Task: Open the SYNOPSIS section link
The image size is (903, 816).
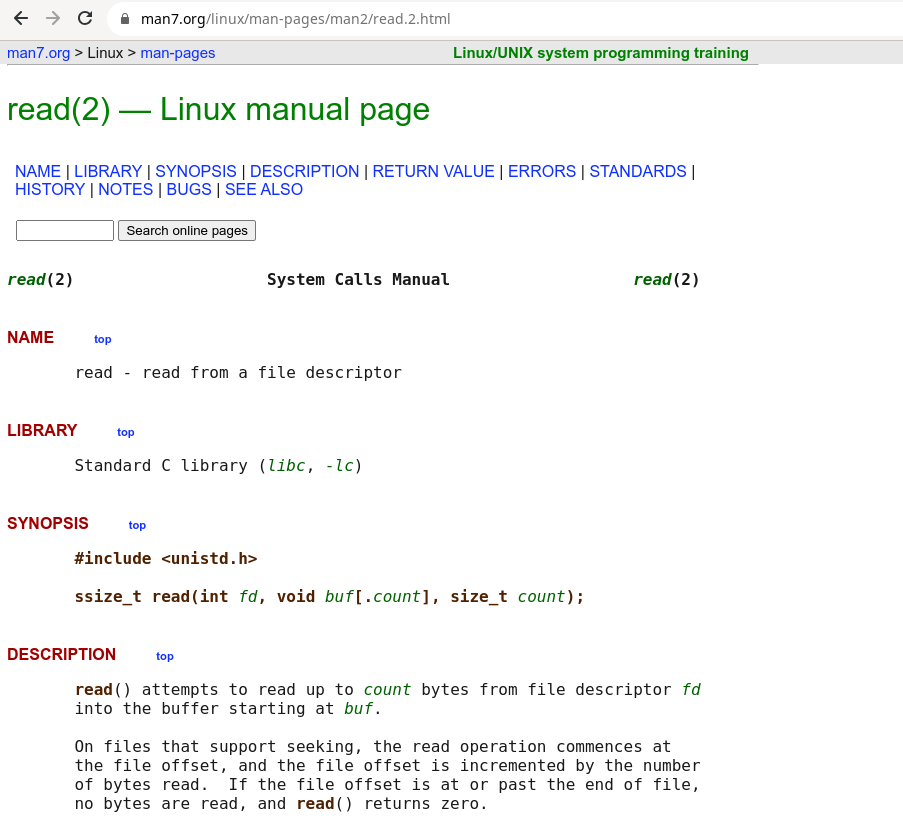Action: [x=195, y=171]
